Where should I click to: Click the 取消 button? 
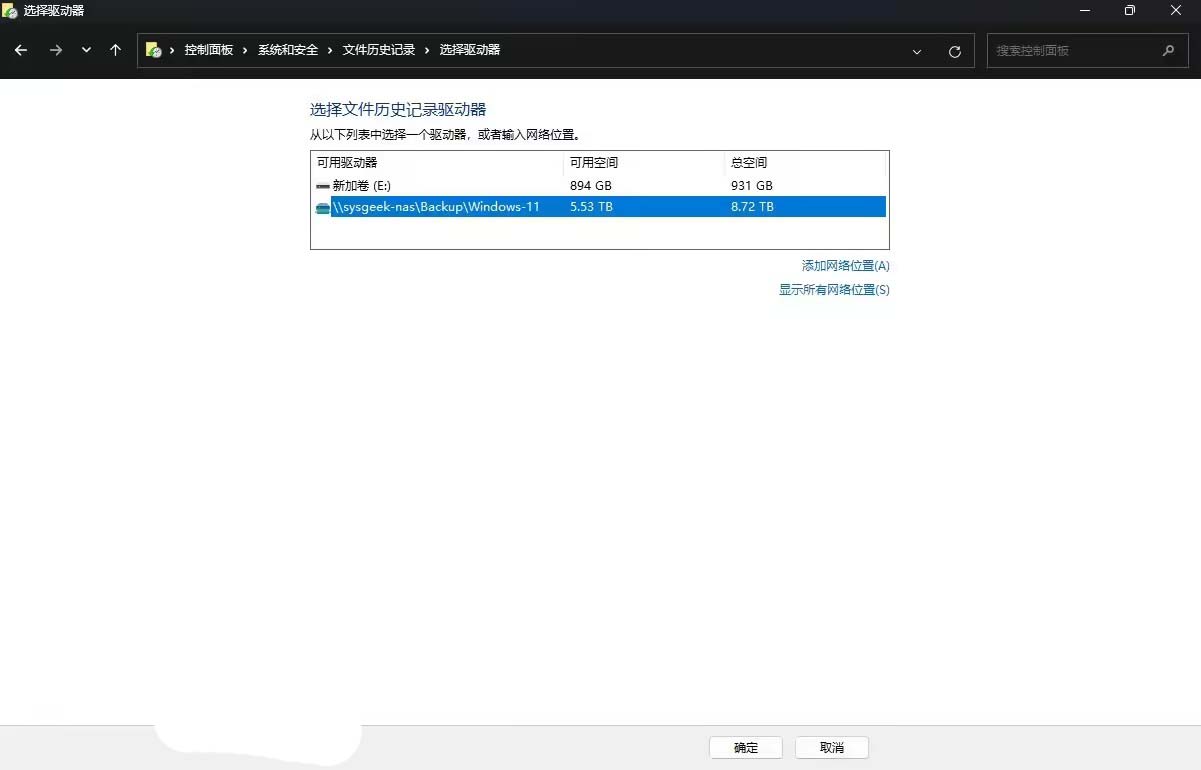831,748
